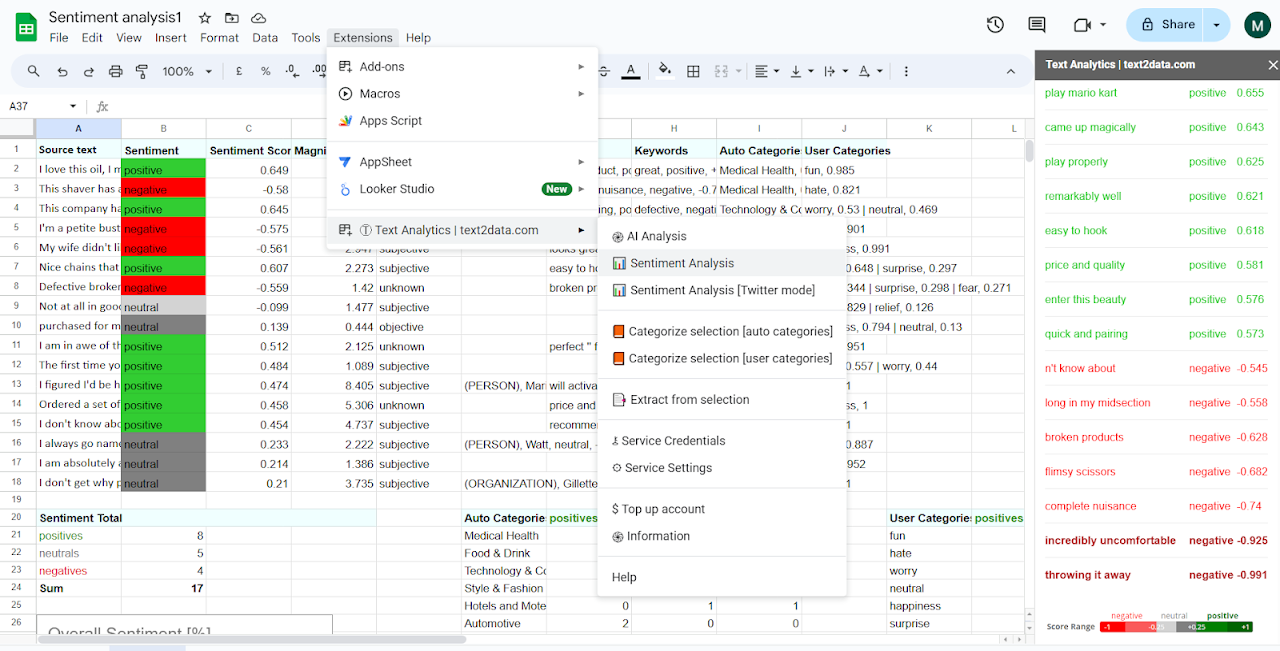This screenshot has width=1280, height=651.
Task: Click the Share button
Action: pyautogui.click(x=1166, y=25)
